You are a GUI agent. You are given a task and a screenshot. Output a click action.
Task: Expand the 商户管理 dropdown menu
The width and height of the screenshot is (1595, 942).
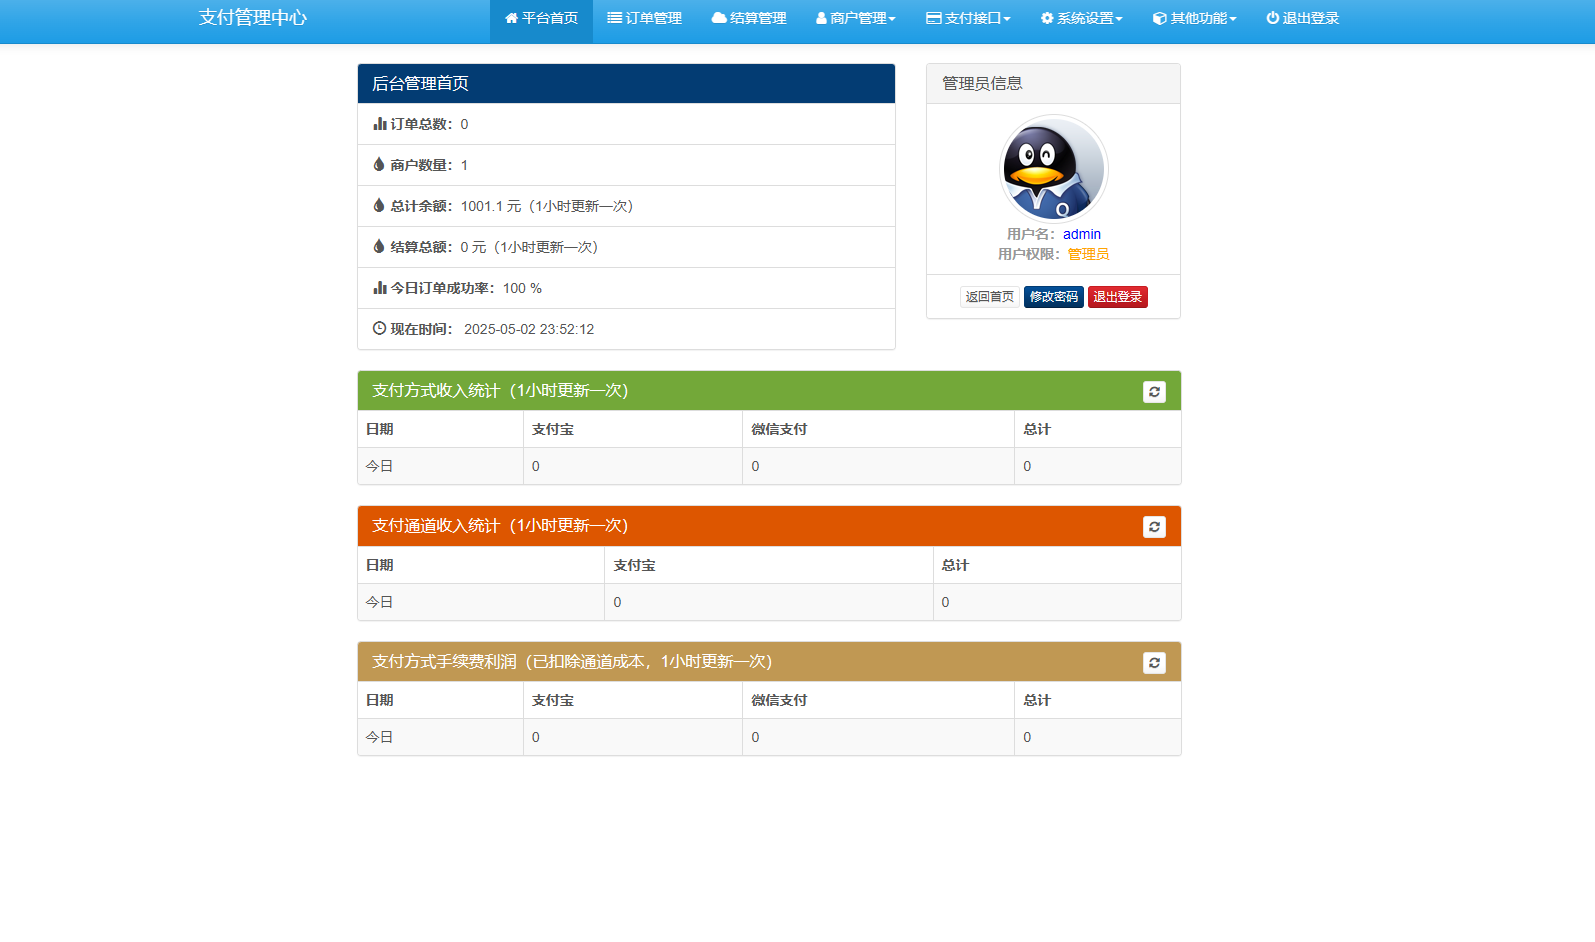tap(856, 18)
